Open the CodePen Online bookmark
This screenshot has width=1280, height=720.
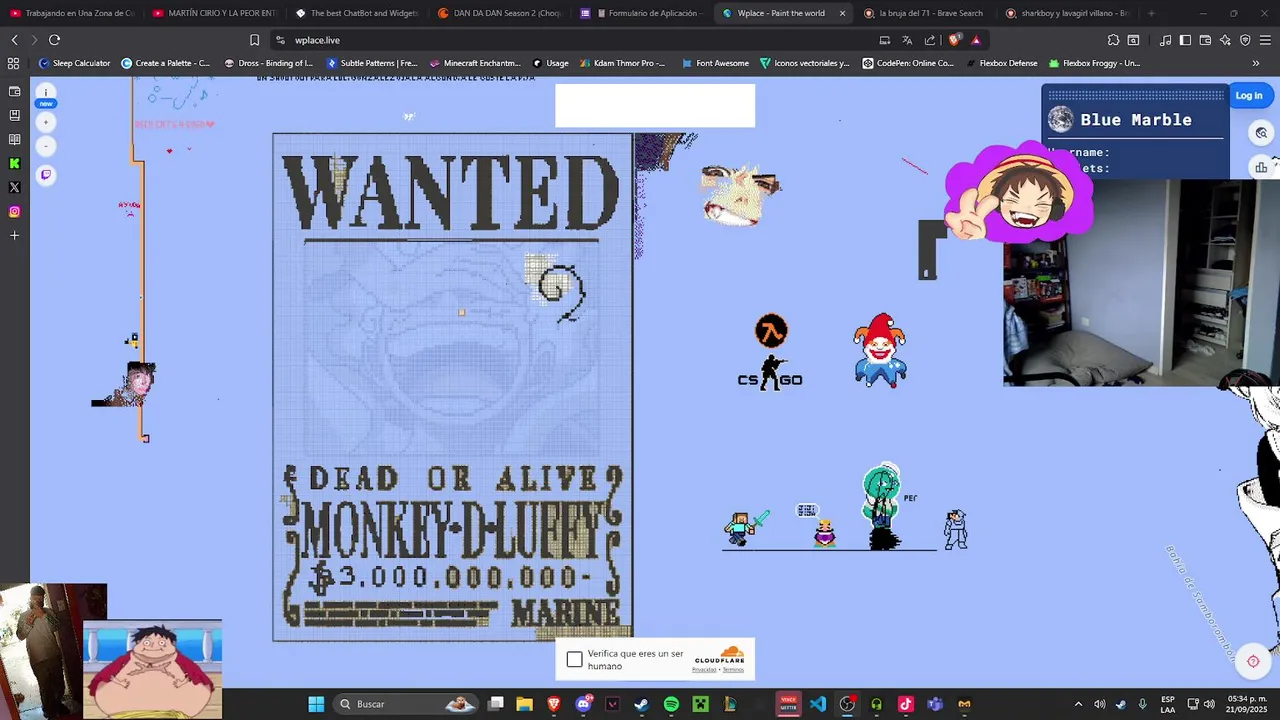(x=907, y=63)
